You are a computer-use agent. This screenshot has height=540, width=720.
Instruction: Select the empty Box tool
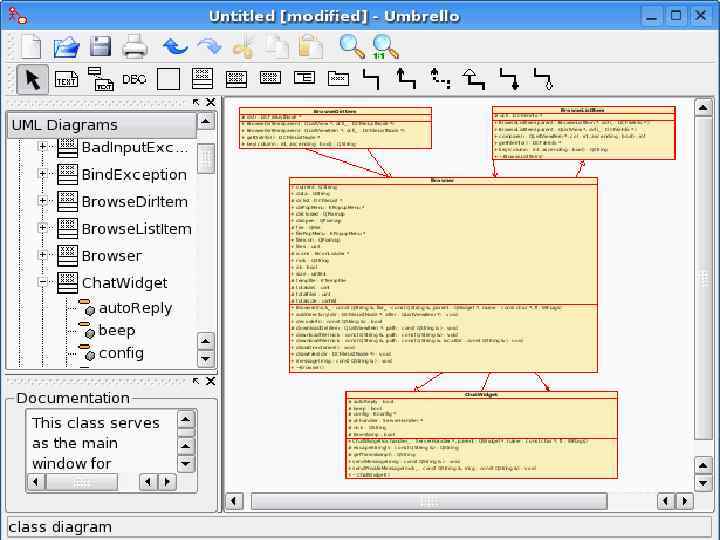[169, 79]
